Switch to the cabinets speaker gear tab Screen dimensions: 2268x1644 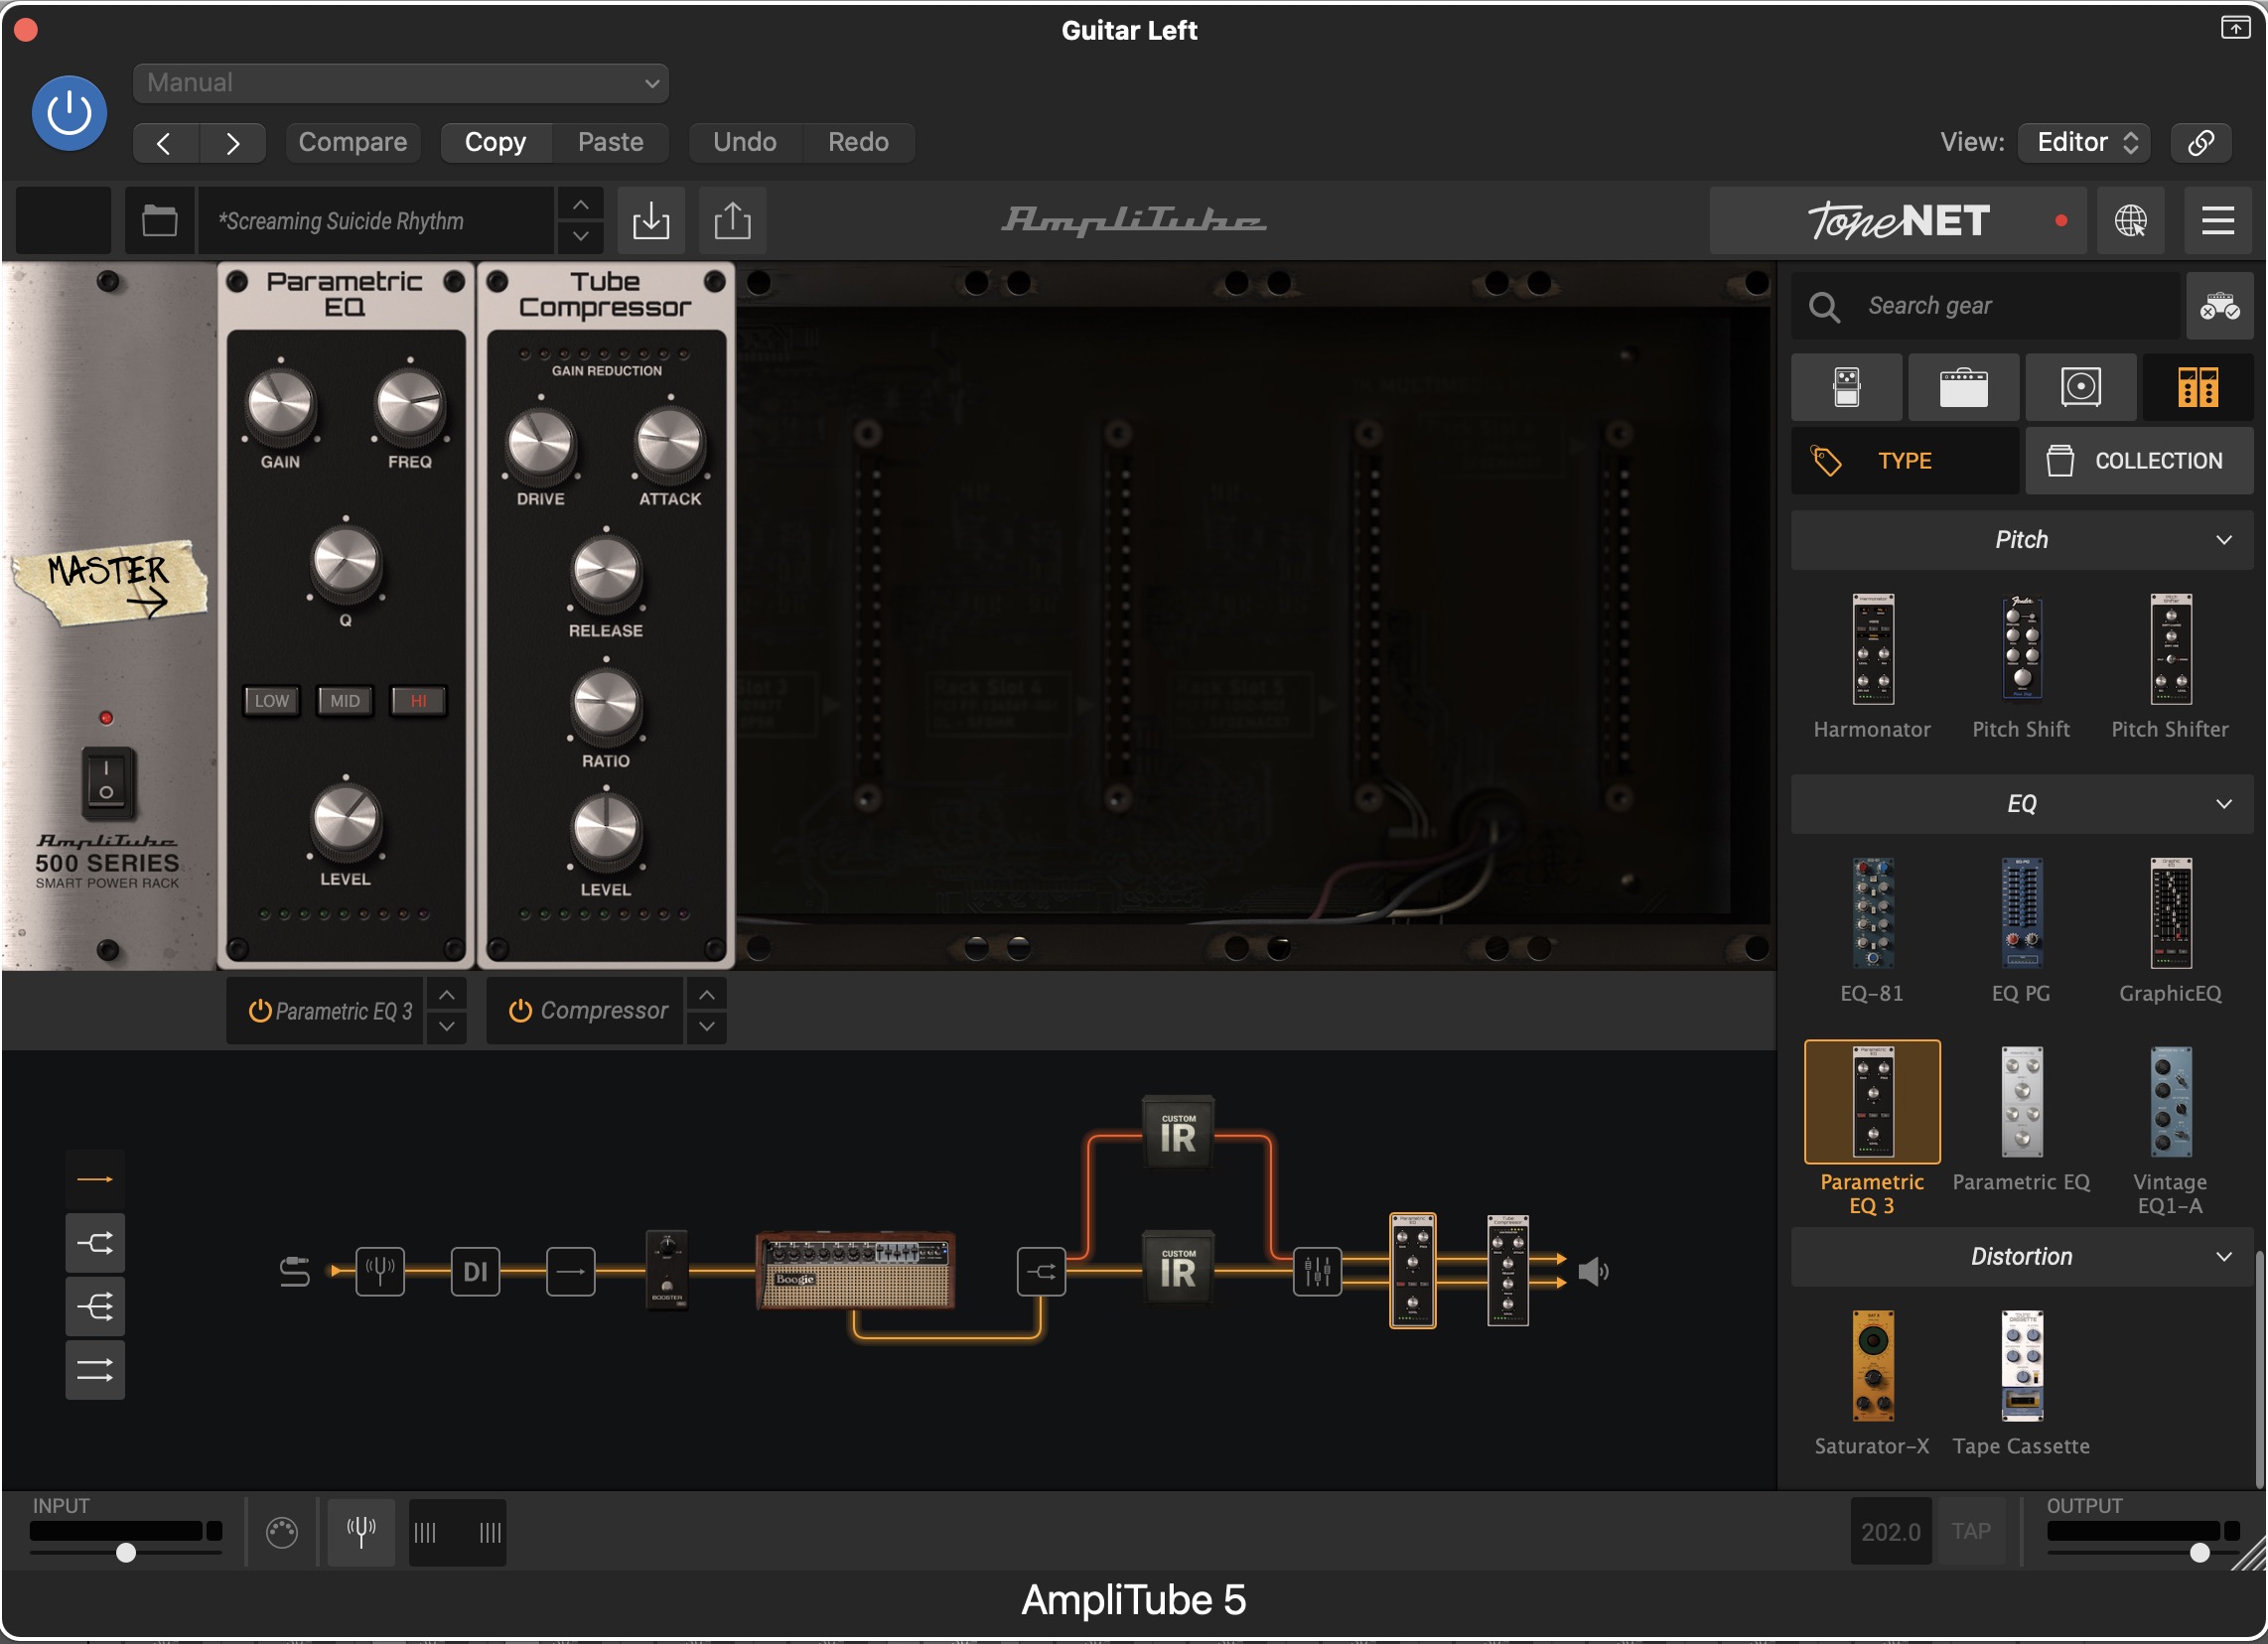2082,388
